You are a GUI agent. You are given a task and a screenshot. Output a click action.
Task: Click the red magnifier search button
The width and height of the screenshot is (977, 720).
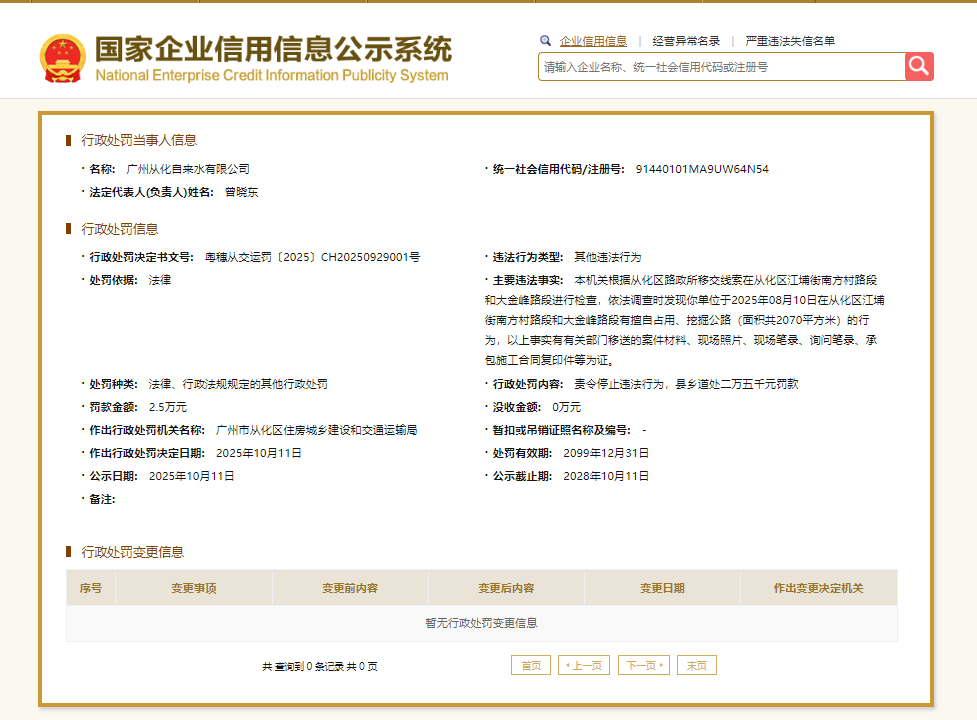[919, 67]
